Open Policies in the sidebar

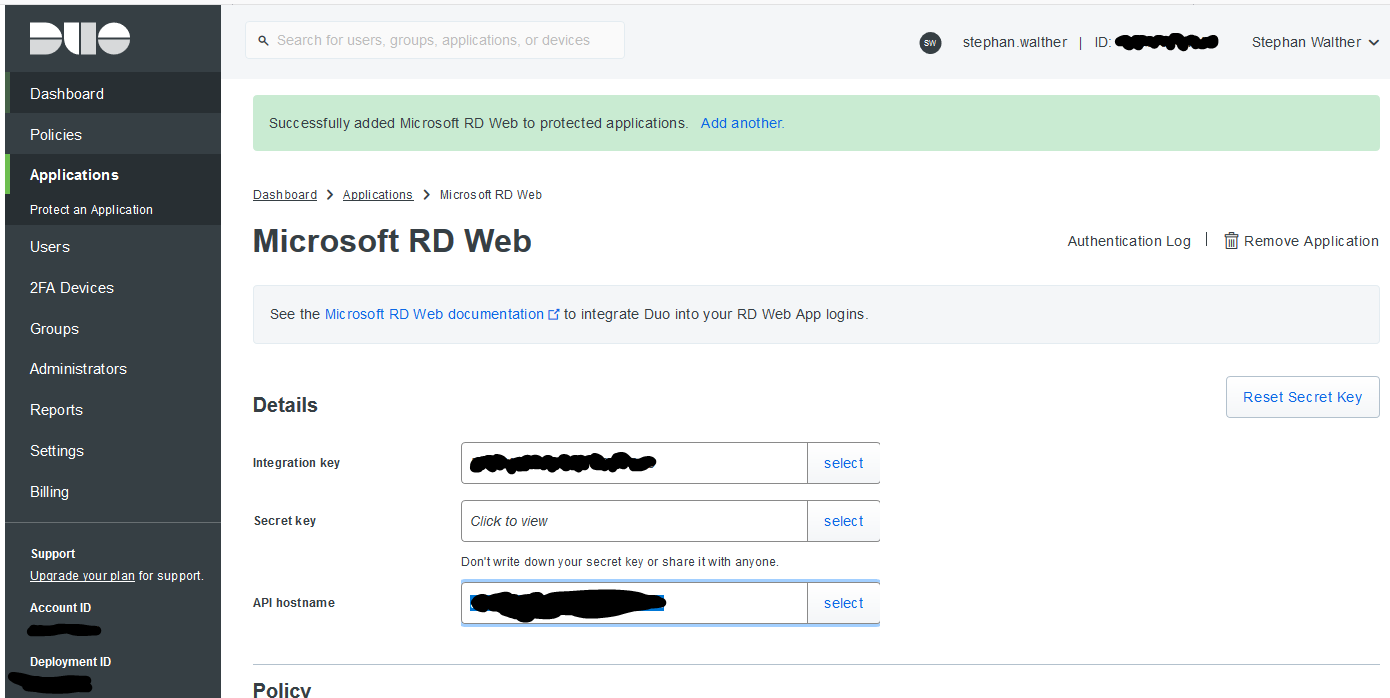click(113, 134)
